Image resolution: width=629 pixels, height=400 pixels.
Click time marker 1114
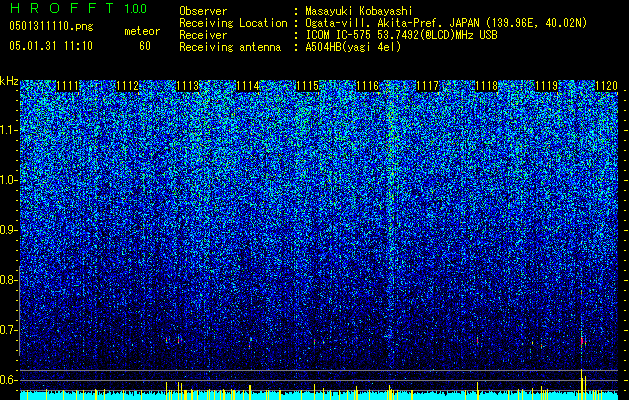click(x=248, y=86)
